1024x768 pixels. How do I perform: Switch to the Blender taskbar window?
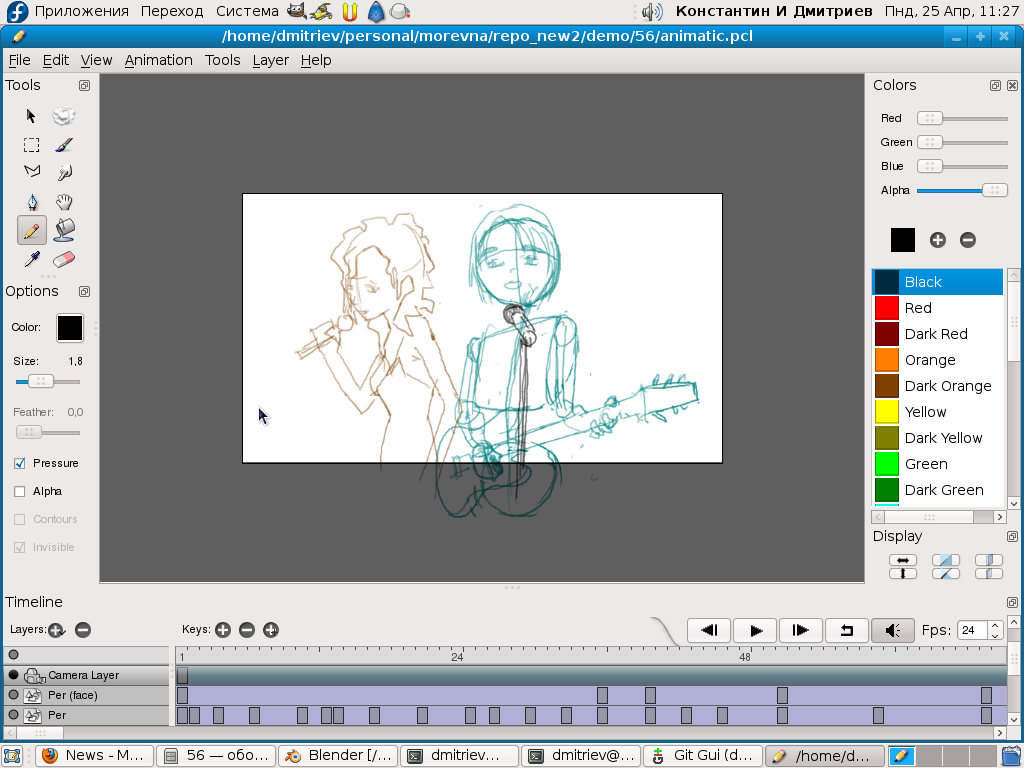338,756
